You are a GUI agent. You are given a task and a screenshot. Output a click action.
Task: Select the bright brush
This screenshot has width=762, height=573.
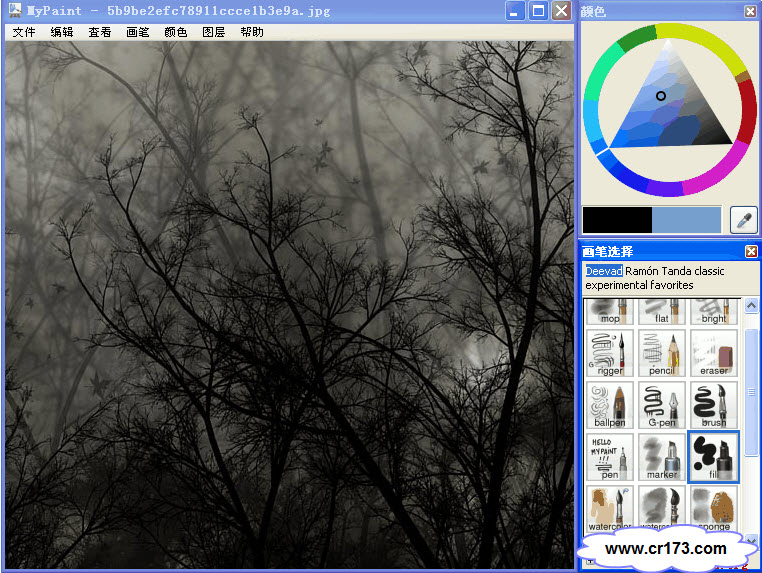(713, 312)
